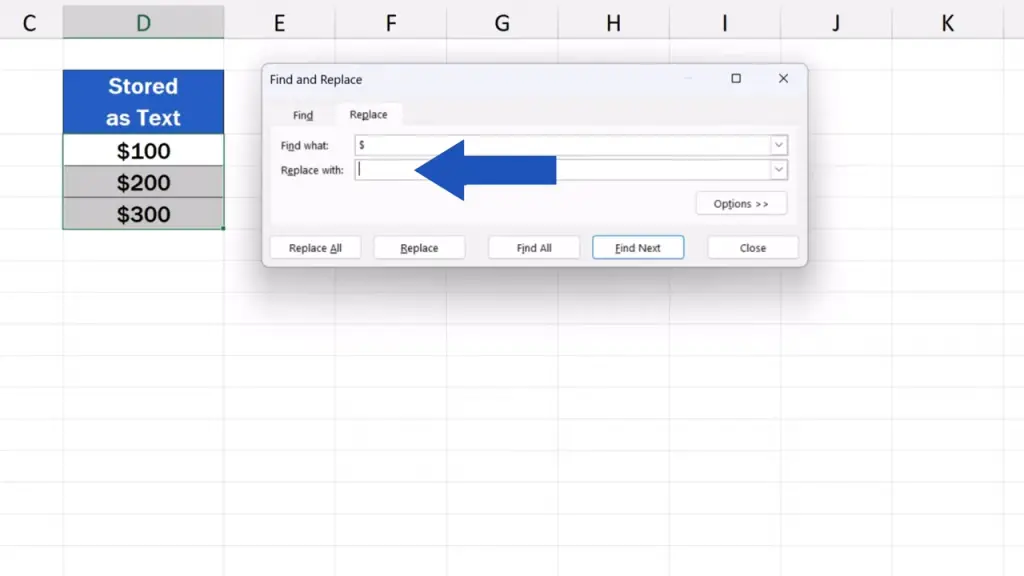Select the cell containing $200
1024x576 pixels.
coord(143,183)
